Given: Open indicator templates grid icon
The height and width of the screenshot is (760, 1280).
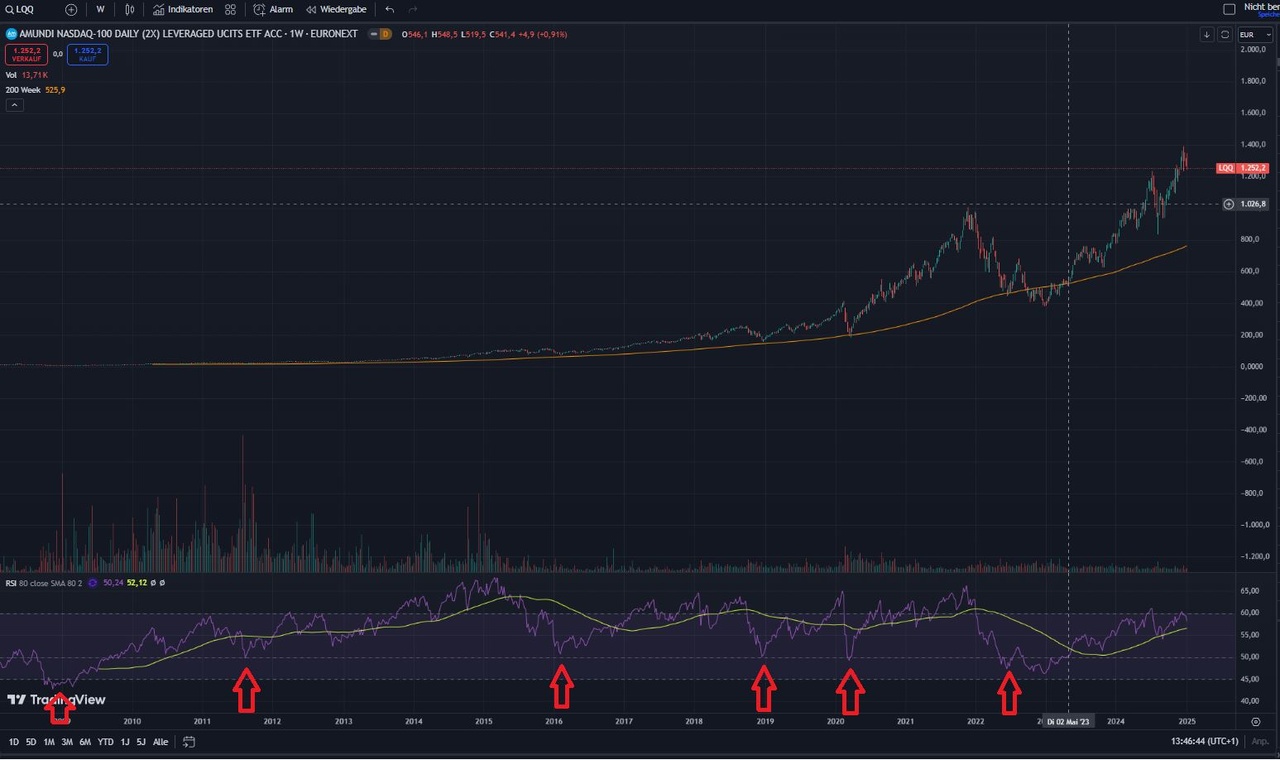Looking at the screenshot, I should 231,9.
